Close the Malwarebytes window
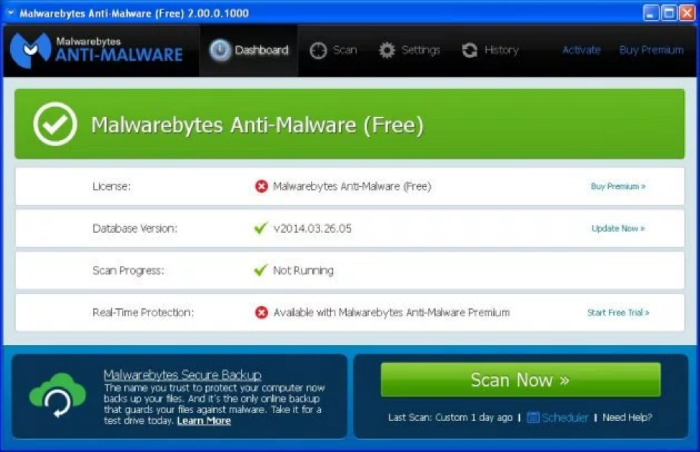The width and height of the screenshot is (700, 452). [687, 13]
